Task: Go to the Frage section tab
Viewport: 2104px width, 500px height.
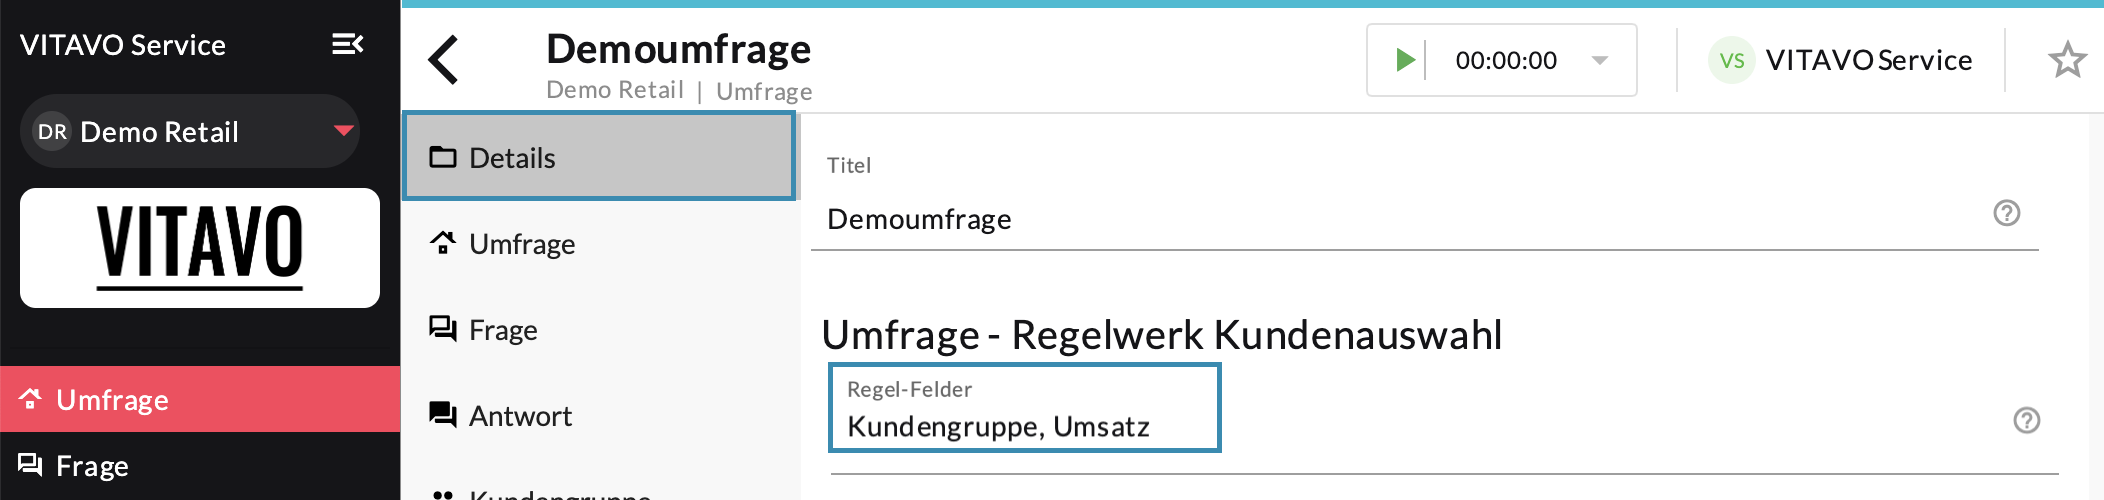Action: (502, 330)
